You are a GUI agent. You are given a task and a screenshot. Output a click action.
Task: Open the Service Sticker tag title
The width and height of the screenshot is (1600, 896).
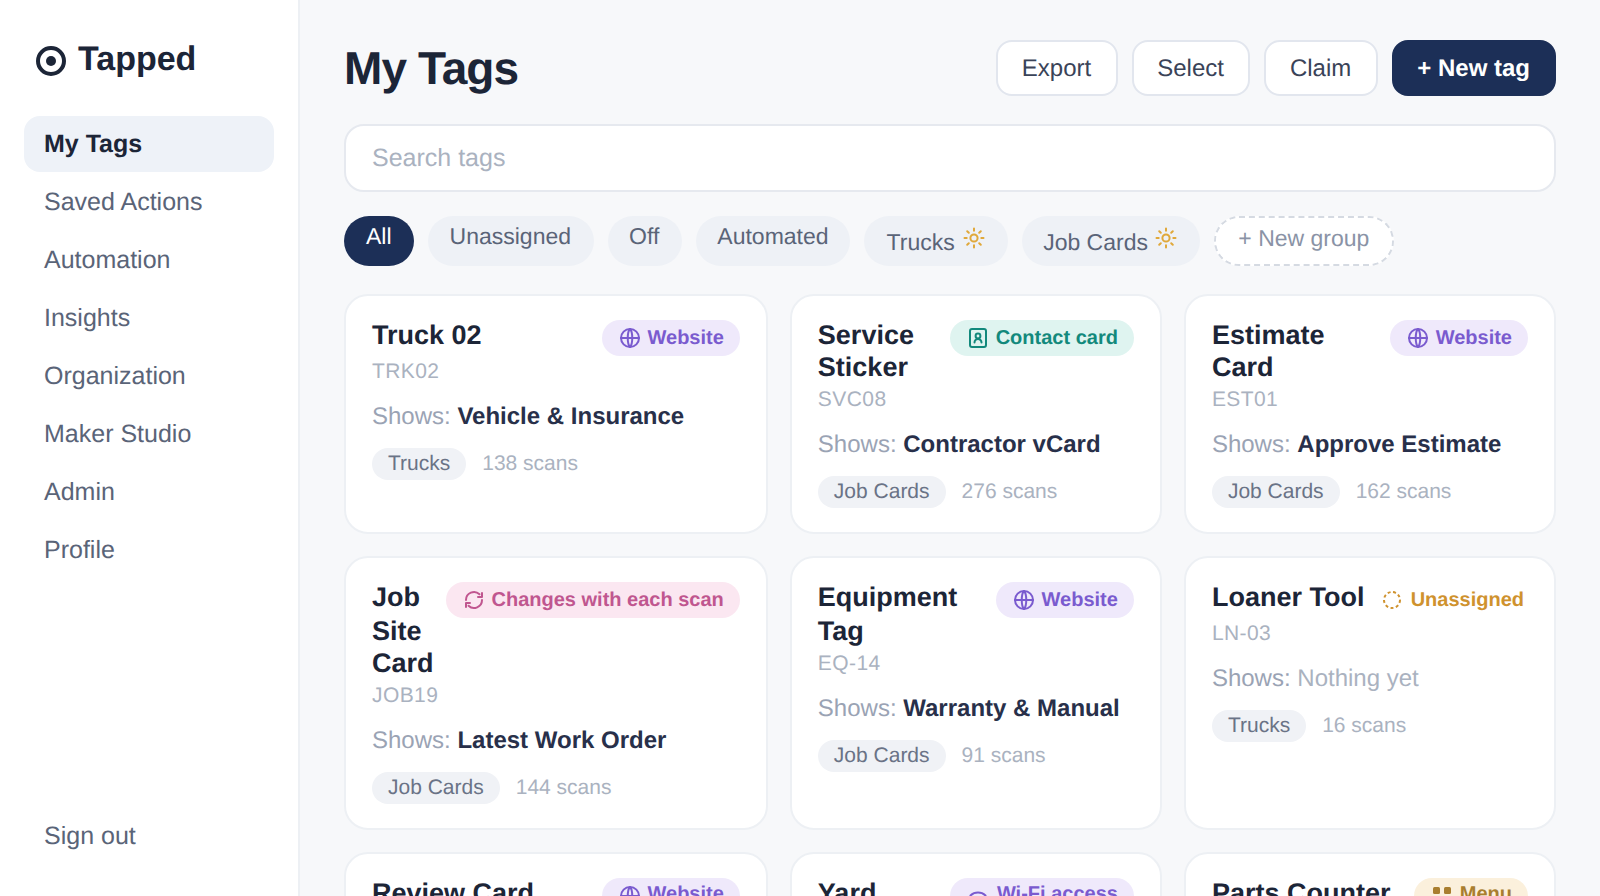[x=866, y=351]
